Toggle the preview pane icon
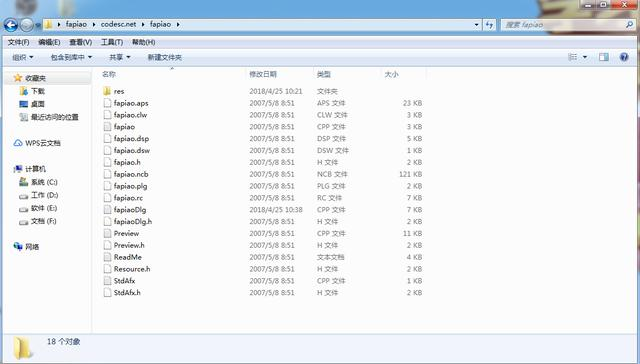The width and height of the screenshot is (640, 364). tap(604, 57)
